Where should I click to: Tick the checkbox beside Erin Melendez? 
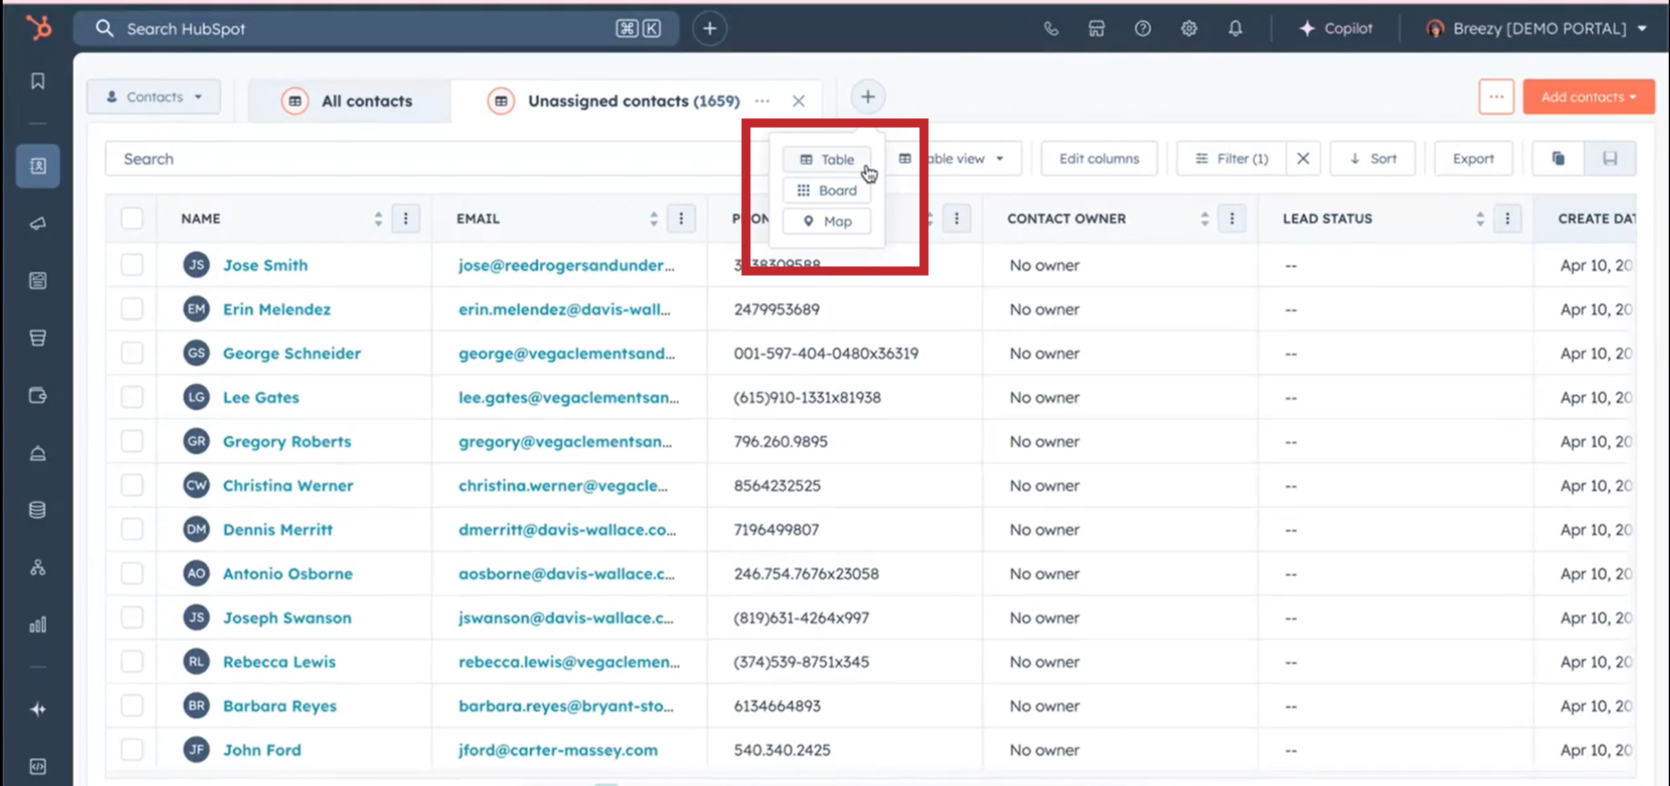pos(132,309)
